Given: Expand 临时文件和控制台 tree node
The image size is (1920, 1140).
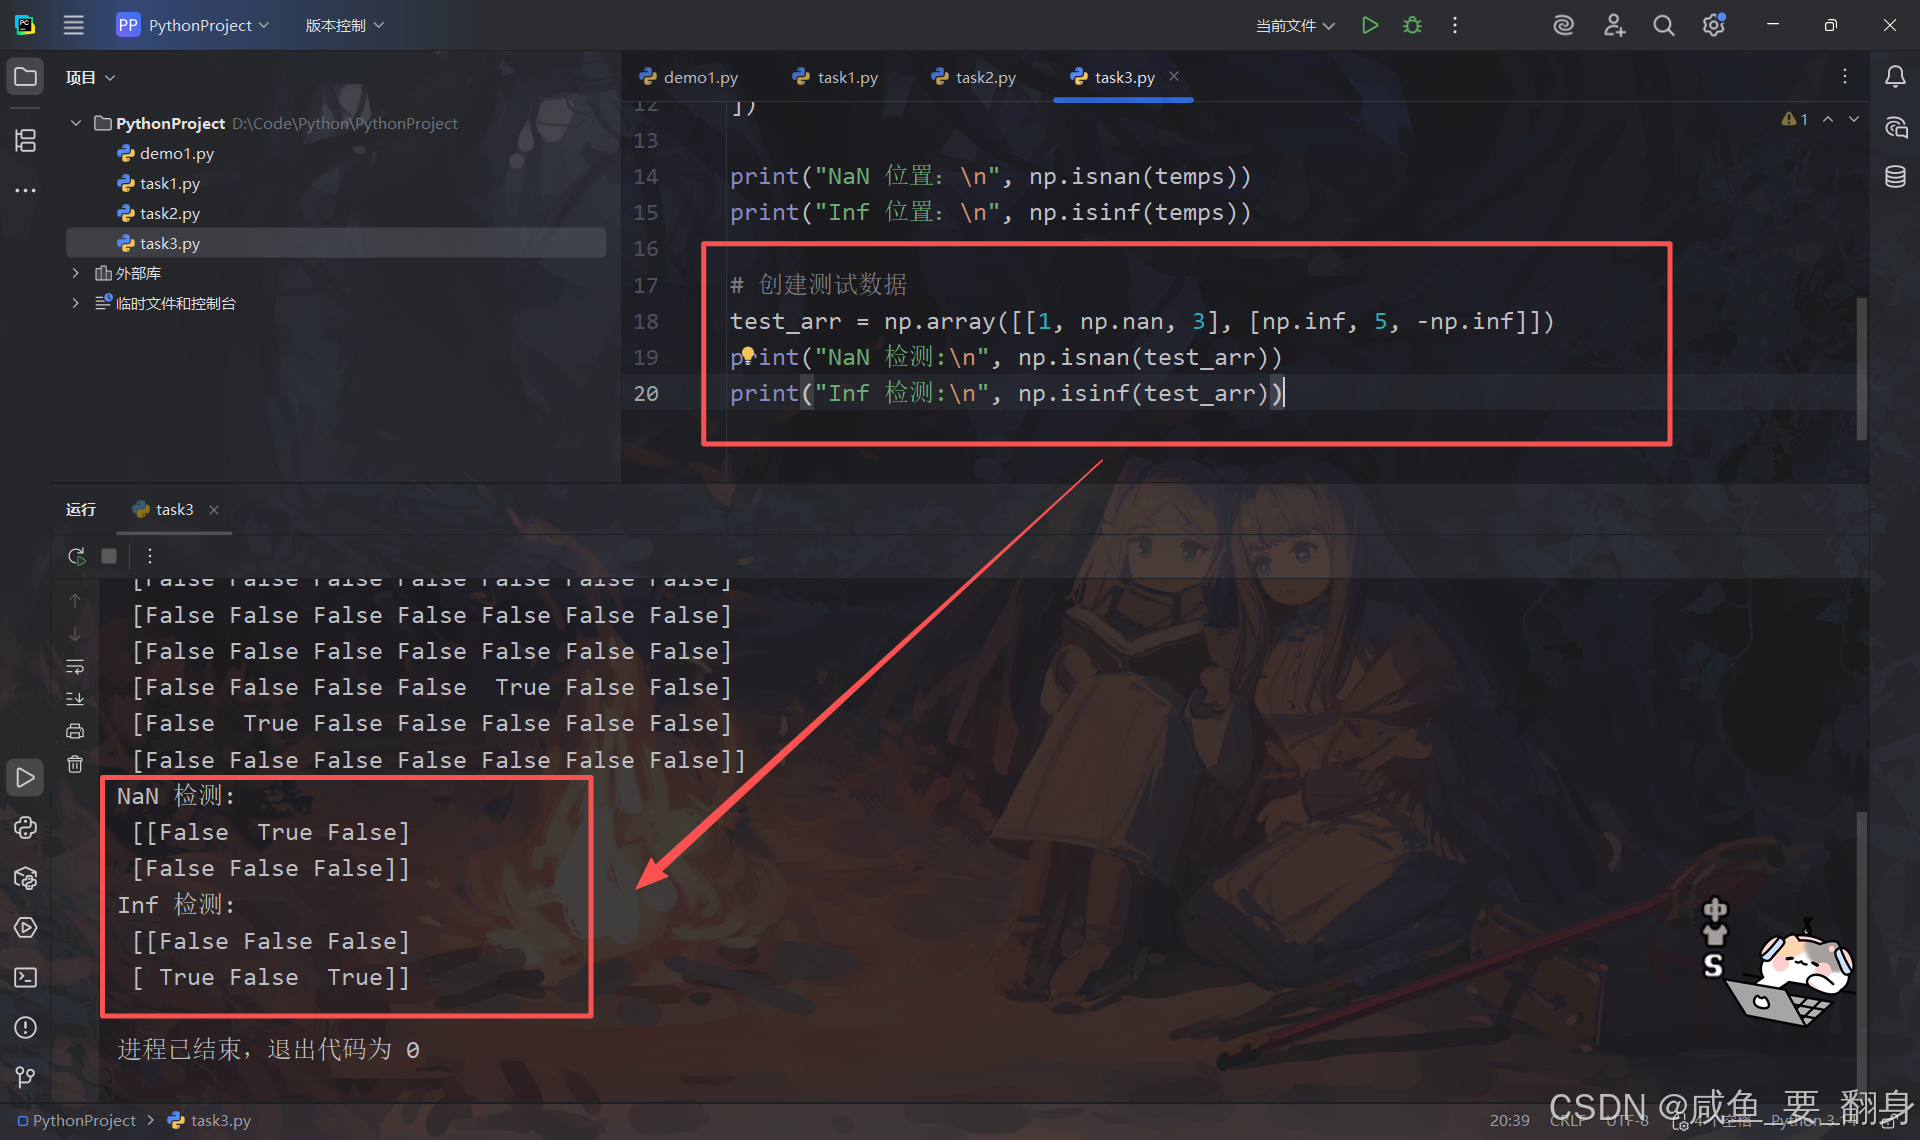Looking at the screenshot, I should point(75,303).
